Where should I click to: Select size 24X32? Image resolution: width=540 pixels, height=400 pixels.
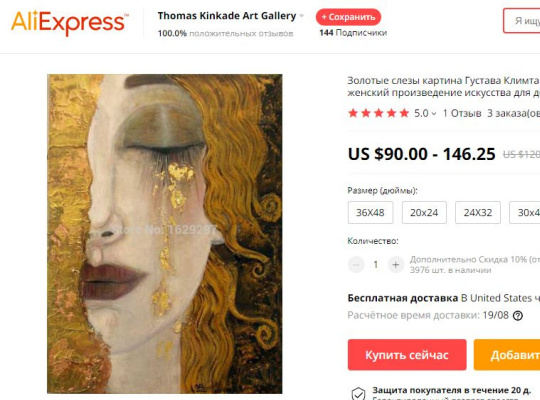click(x=478, y=213)
